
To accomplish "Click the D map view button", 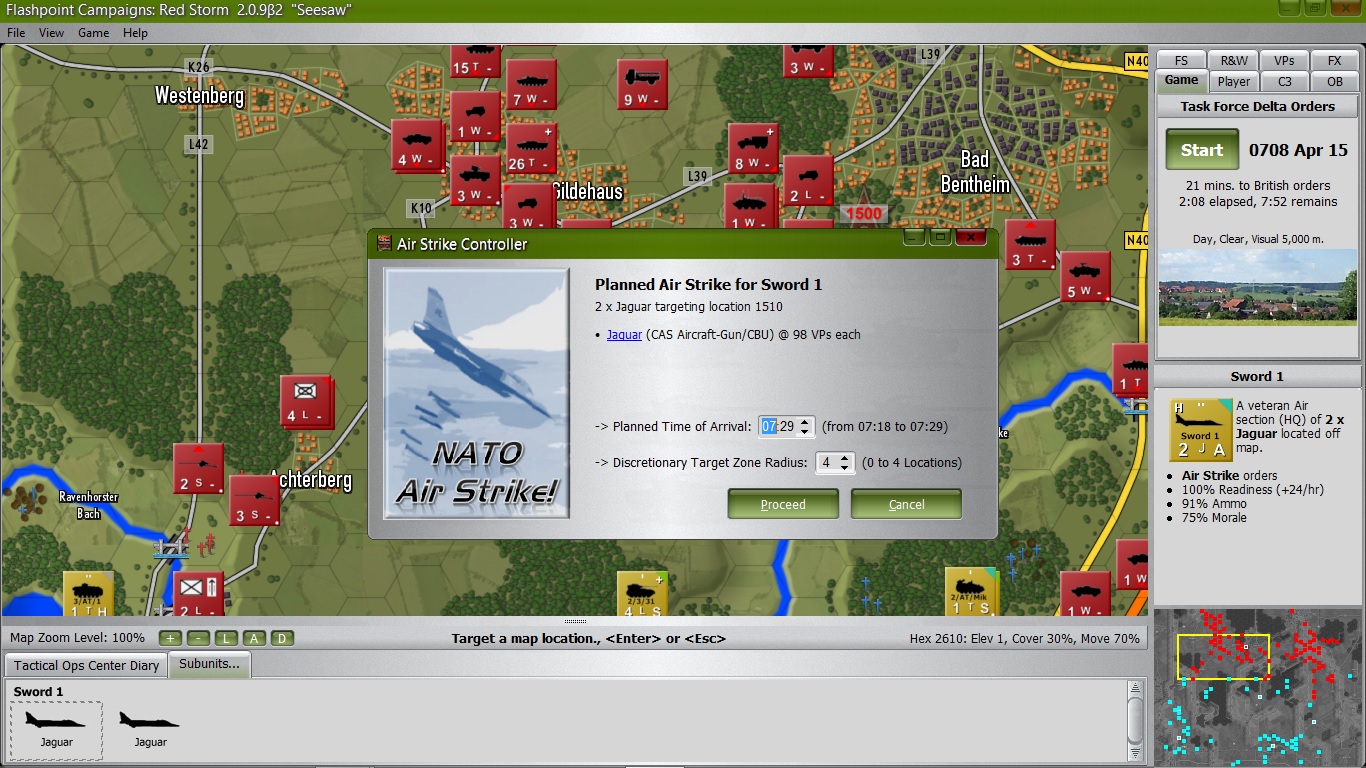I will tap(282, 638).
